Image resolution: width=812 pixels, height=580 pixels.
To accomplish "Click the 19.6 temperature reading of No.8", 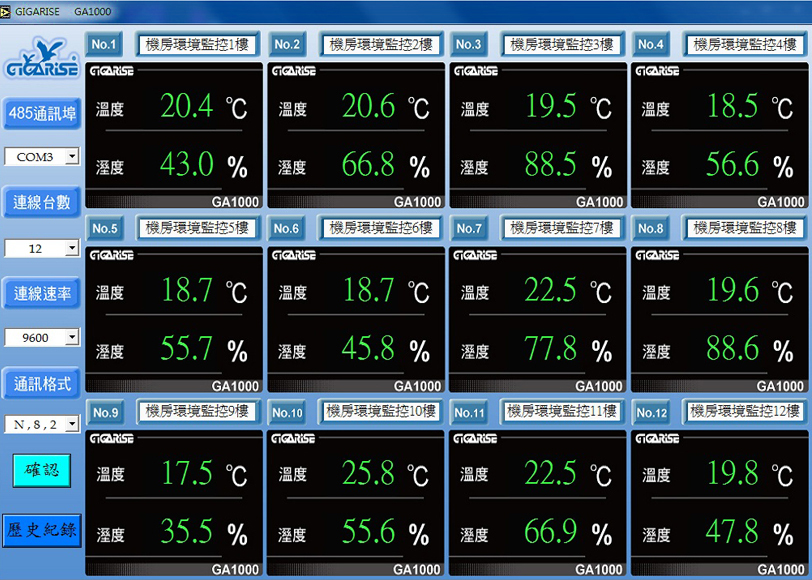I will click(x=733, y=290).
